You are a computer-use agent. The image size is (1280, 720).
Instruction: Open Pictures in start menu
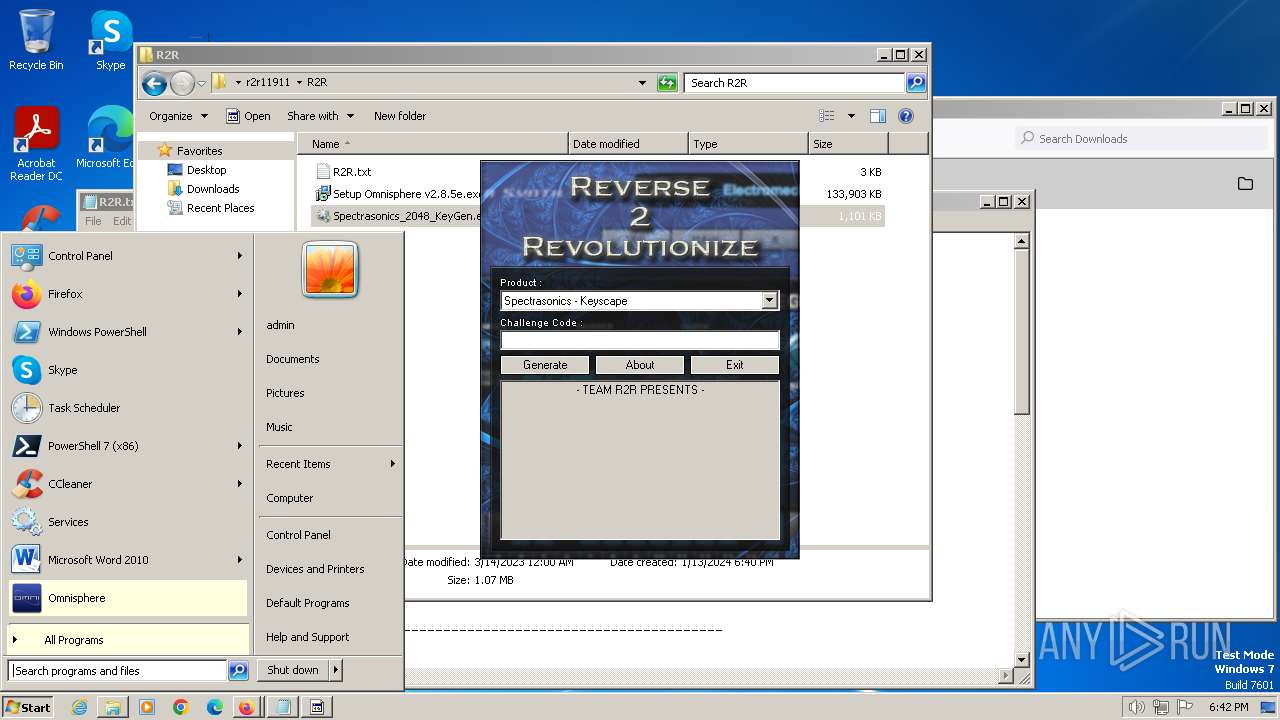tap(285, 393)
